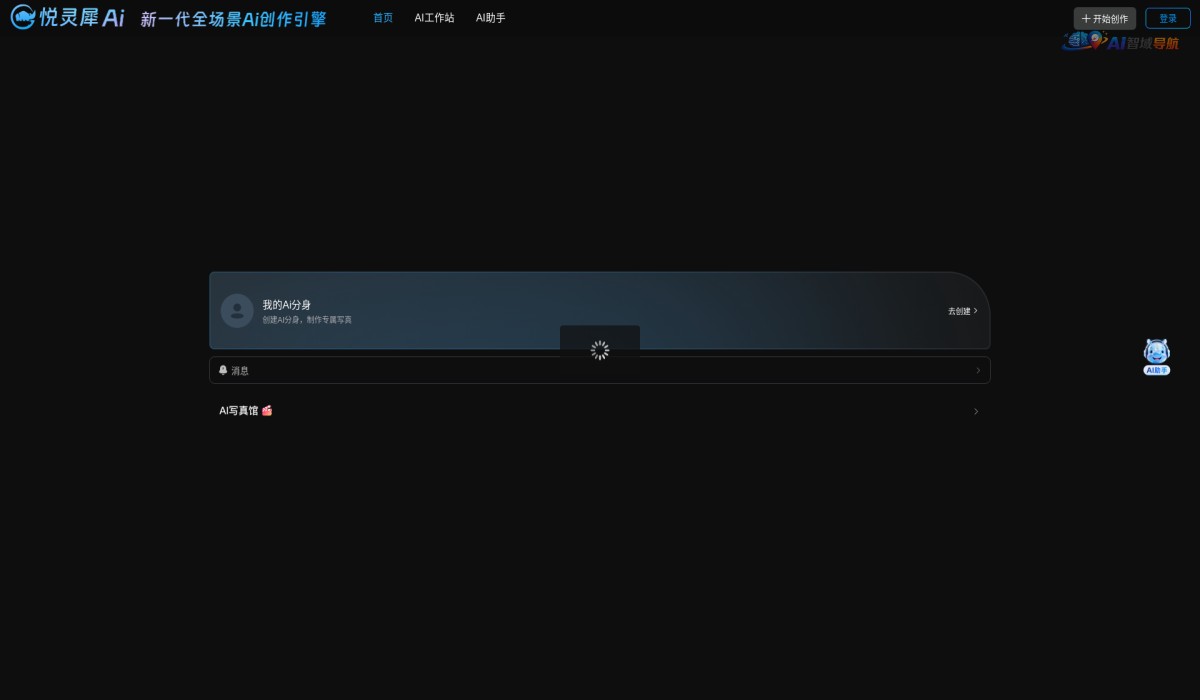1200x700 pixels.
Task: Click the 登录 login button
Action: [x=1167, y=18]
